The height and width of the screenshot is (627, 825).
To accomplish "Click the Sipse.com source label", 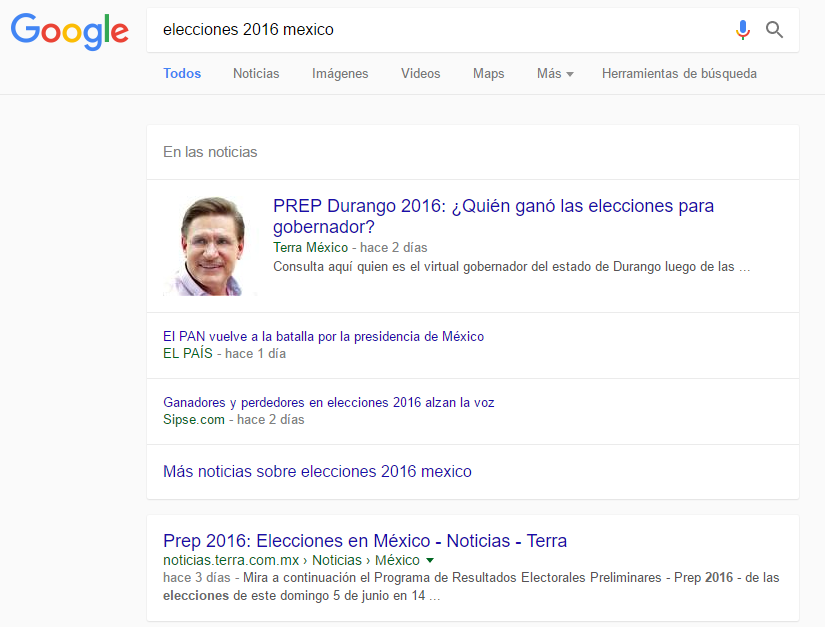I will pos(194,420).
